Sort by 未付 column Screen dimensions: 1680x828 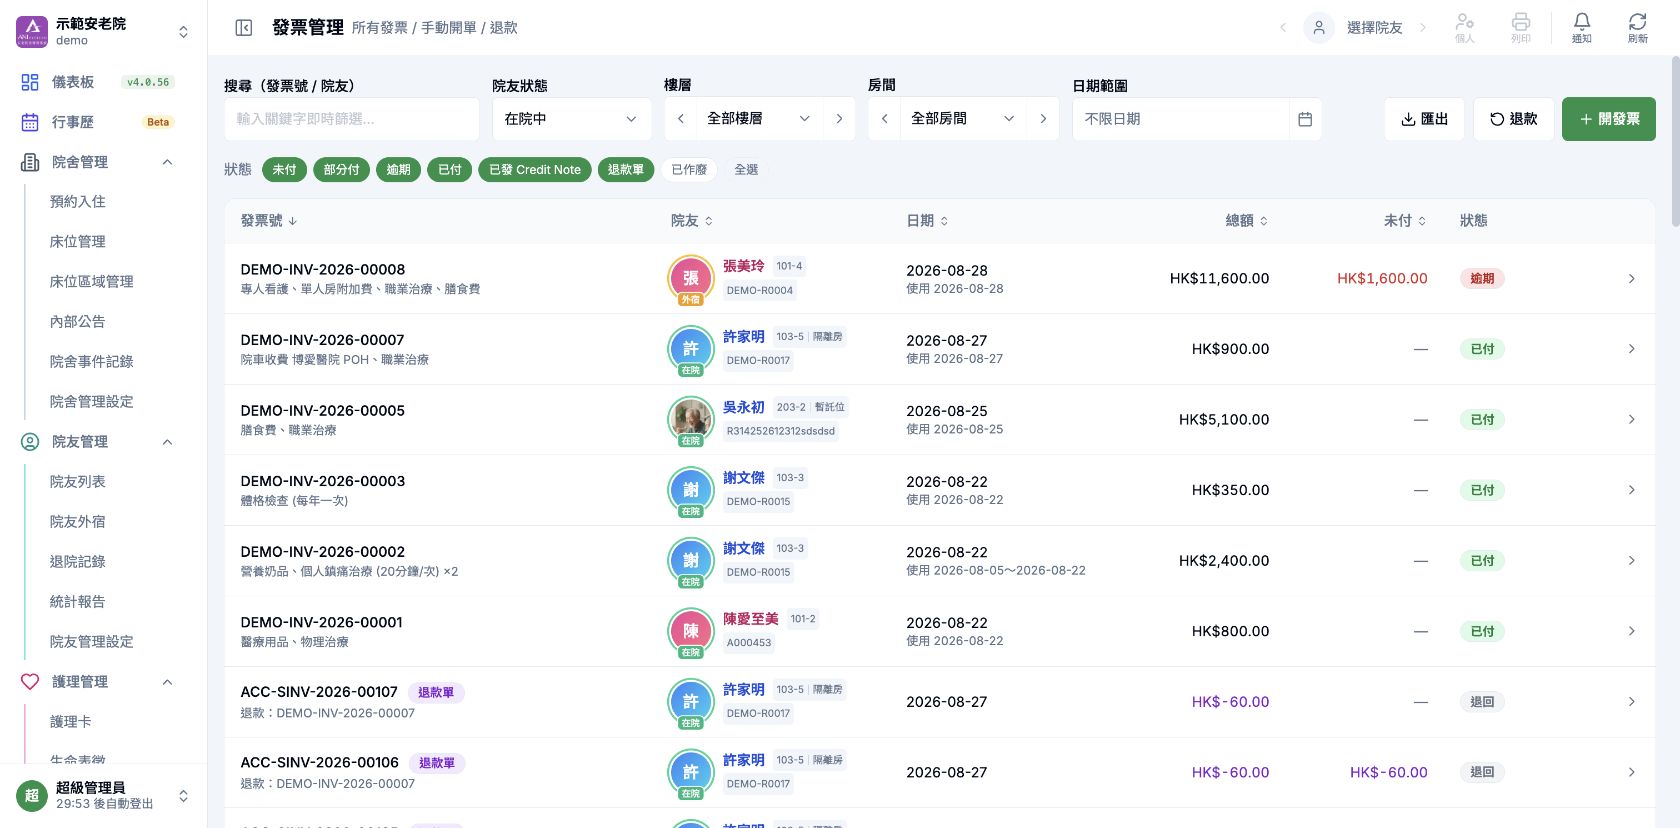tap(1405, 221)
